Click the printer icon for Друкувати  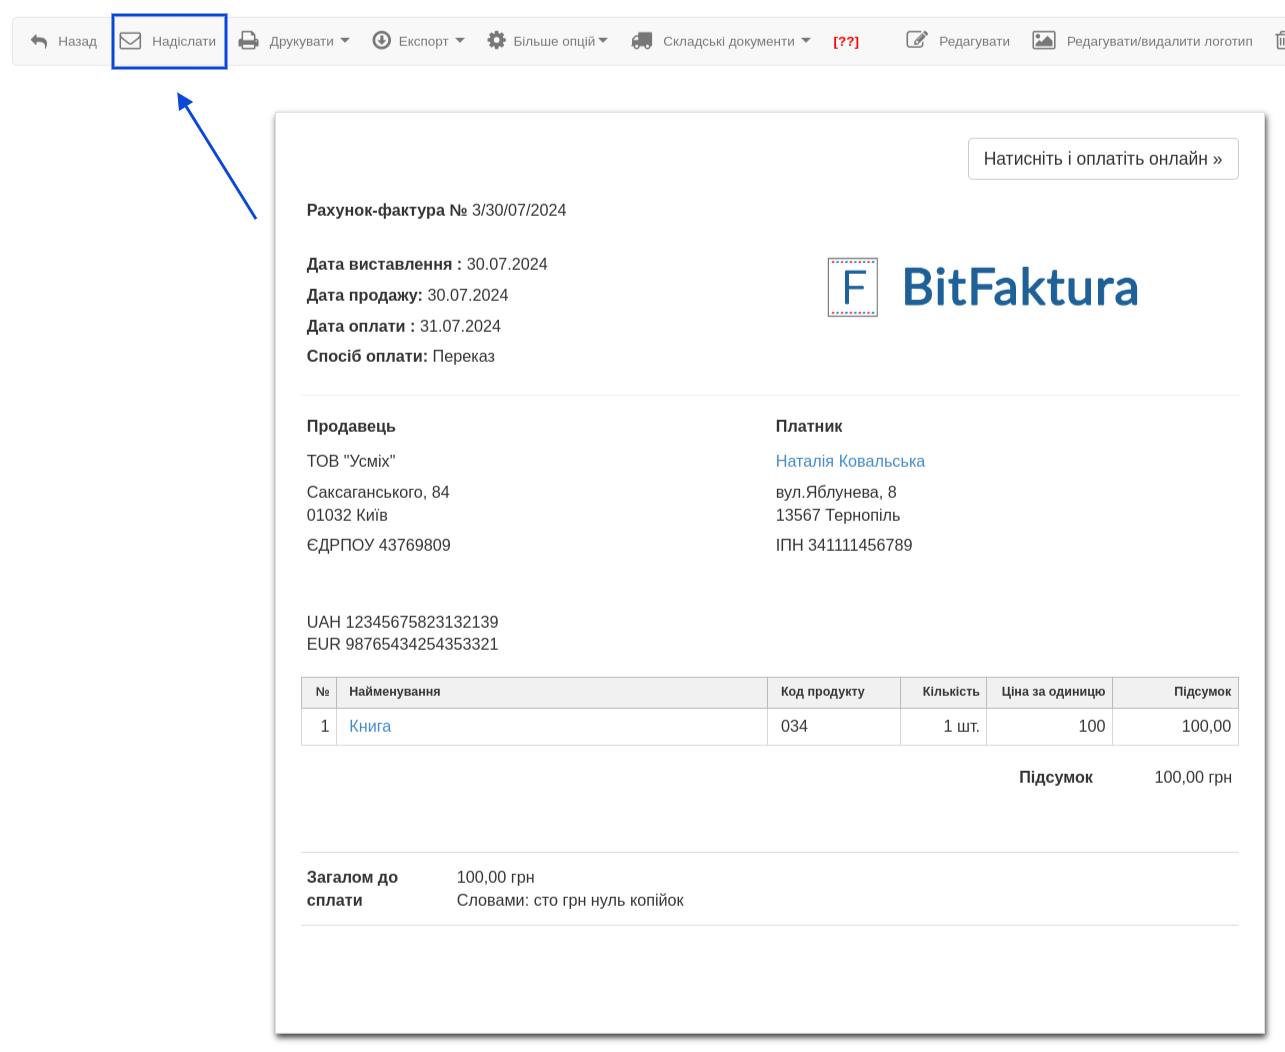[248, 41]
